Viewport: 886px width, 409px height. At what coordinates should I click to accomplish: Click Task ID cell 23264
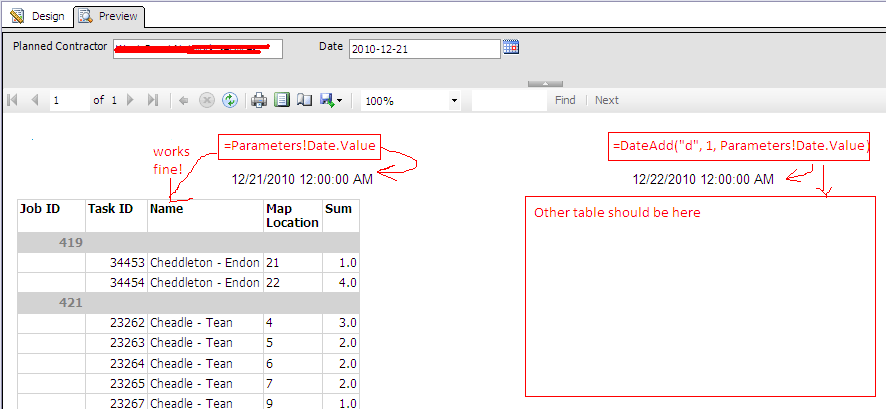(x=116, y=363)
